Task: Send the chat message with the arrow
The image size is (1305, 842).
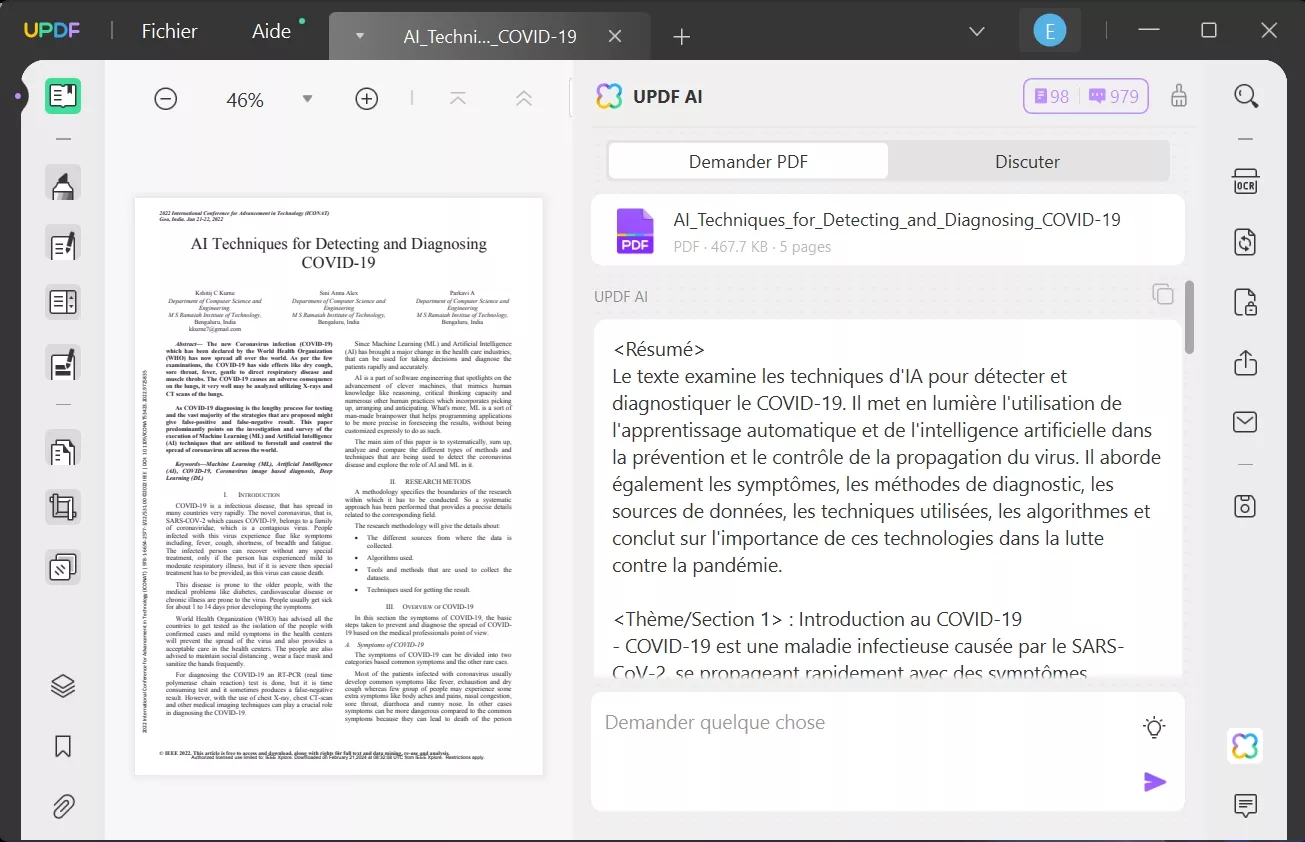Action: tap(1155, 782)
